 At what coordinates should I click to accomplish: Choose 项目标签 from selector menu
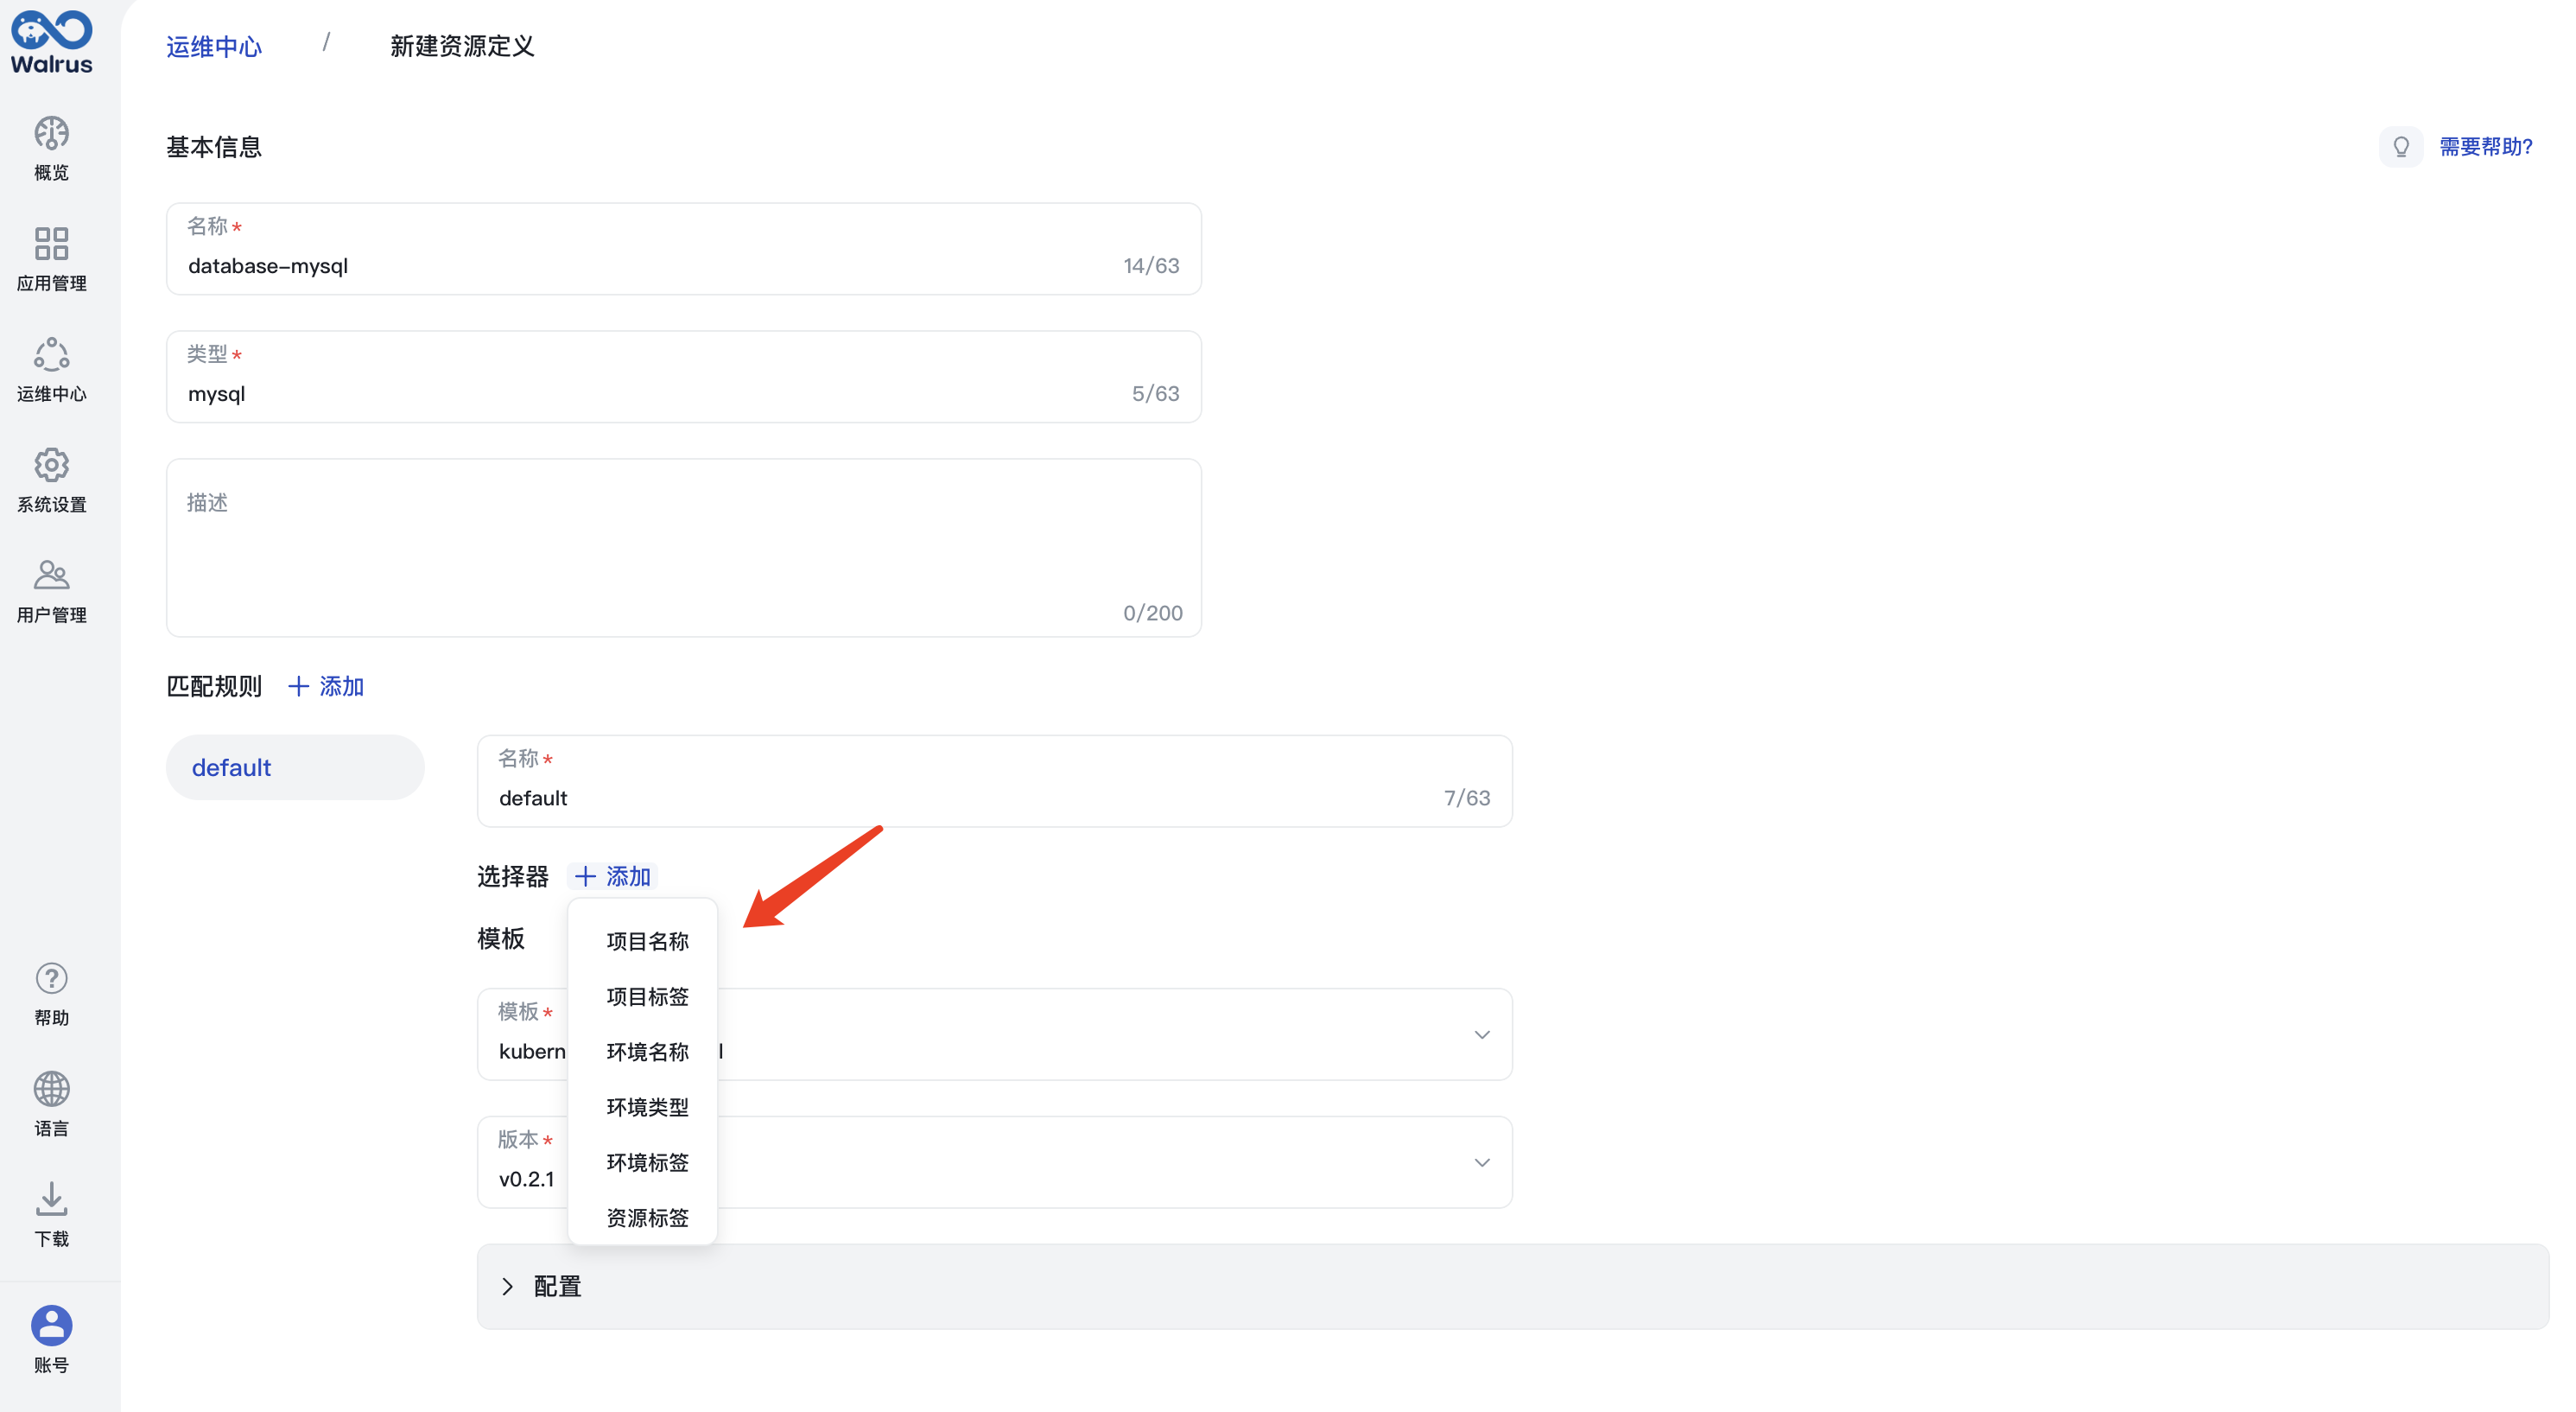click(647, 996)
